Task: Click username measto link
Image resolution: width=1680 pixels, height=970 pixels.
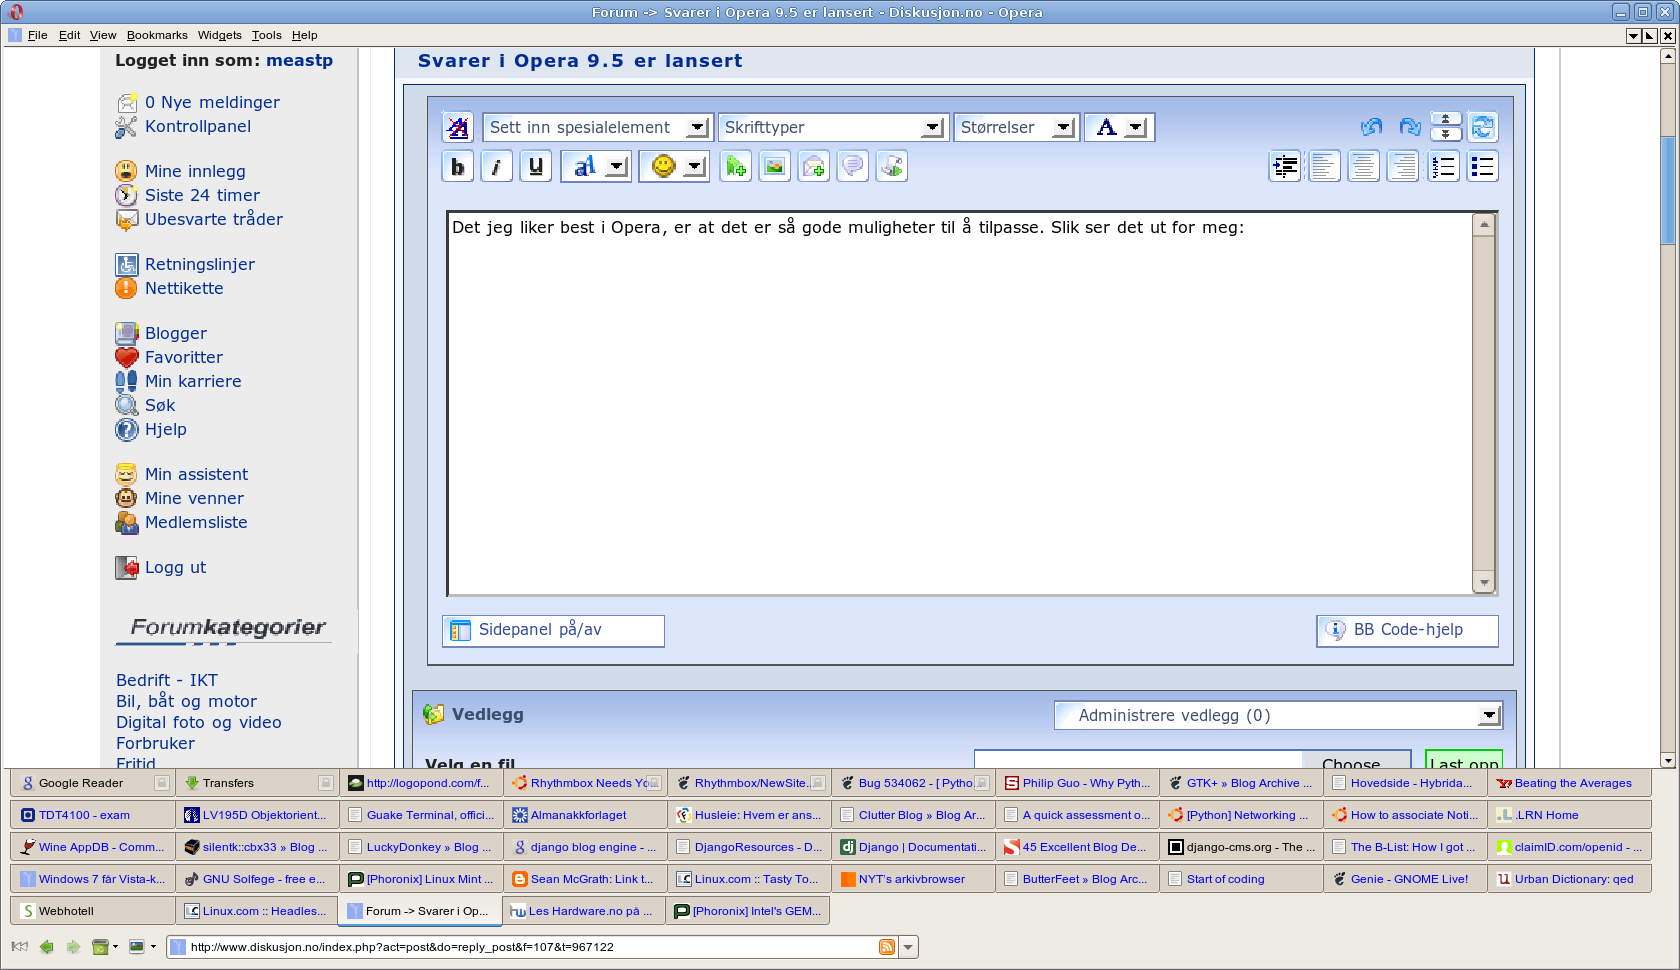Action: (x=299, y=60)
